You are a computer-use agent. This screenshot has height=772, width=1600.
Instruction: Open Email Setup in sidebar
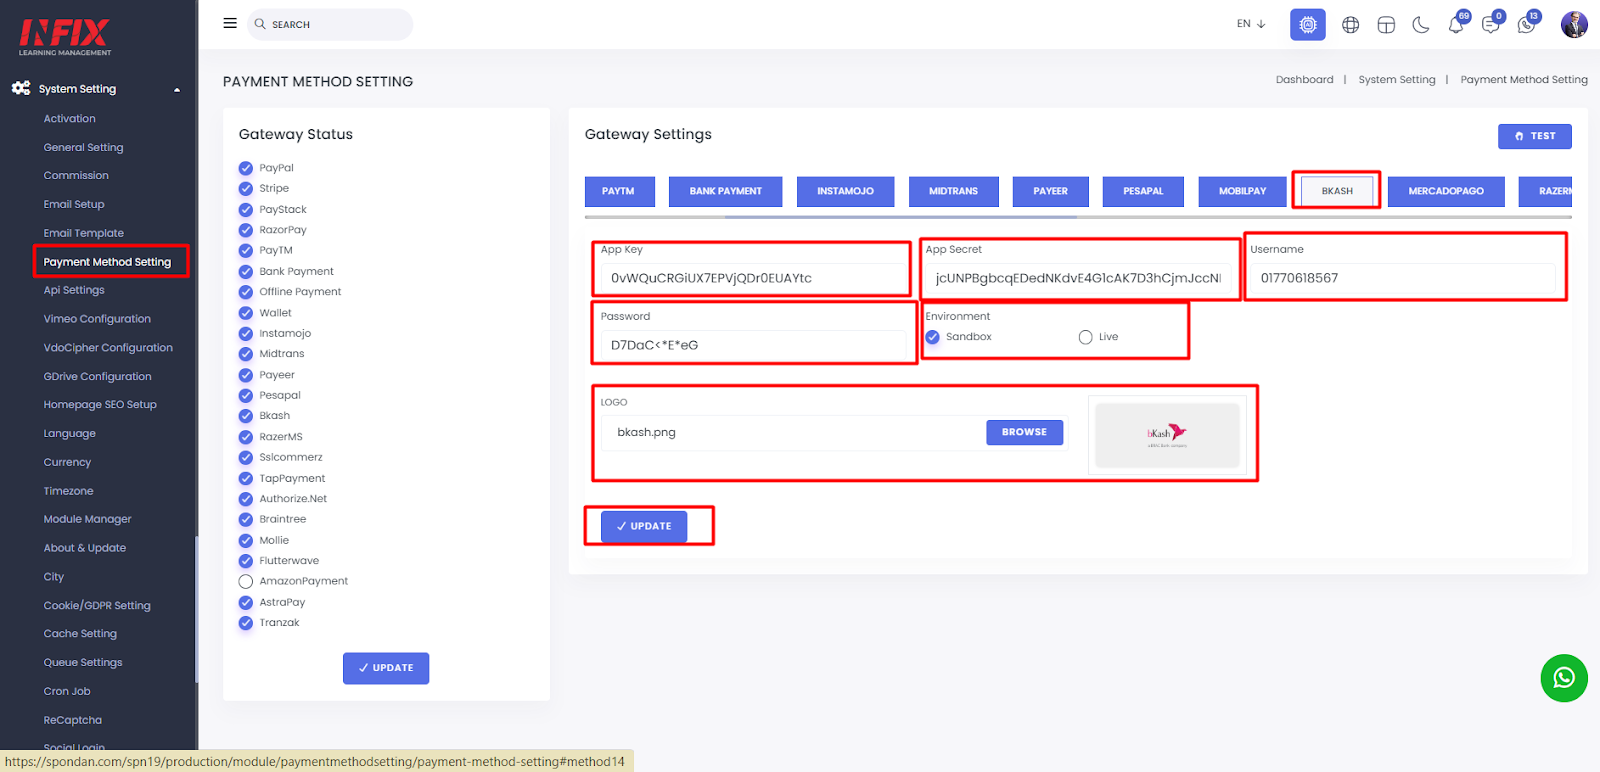pyautogui.click(x=74, y=204)
